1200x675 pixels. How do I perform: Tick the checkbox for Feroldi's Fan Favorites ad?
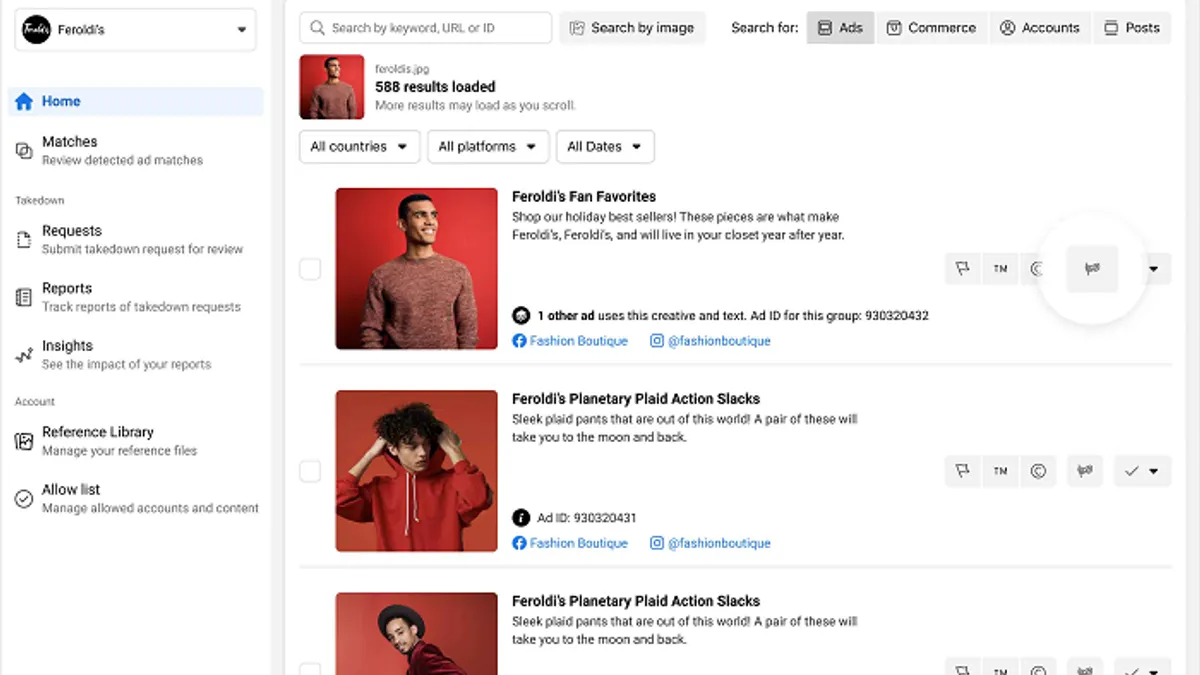coord(311,269)
